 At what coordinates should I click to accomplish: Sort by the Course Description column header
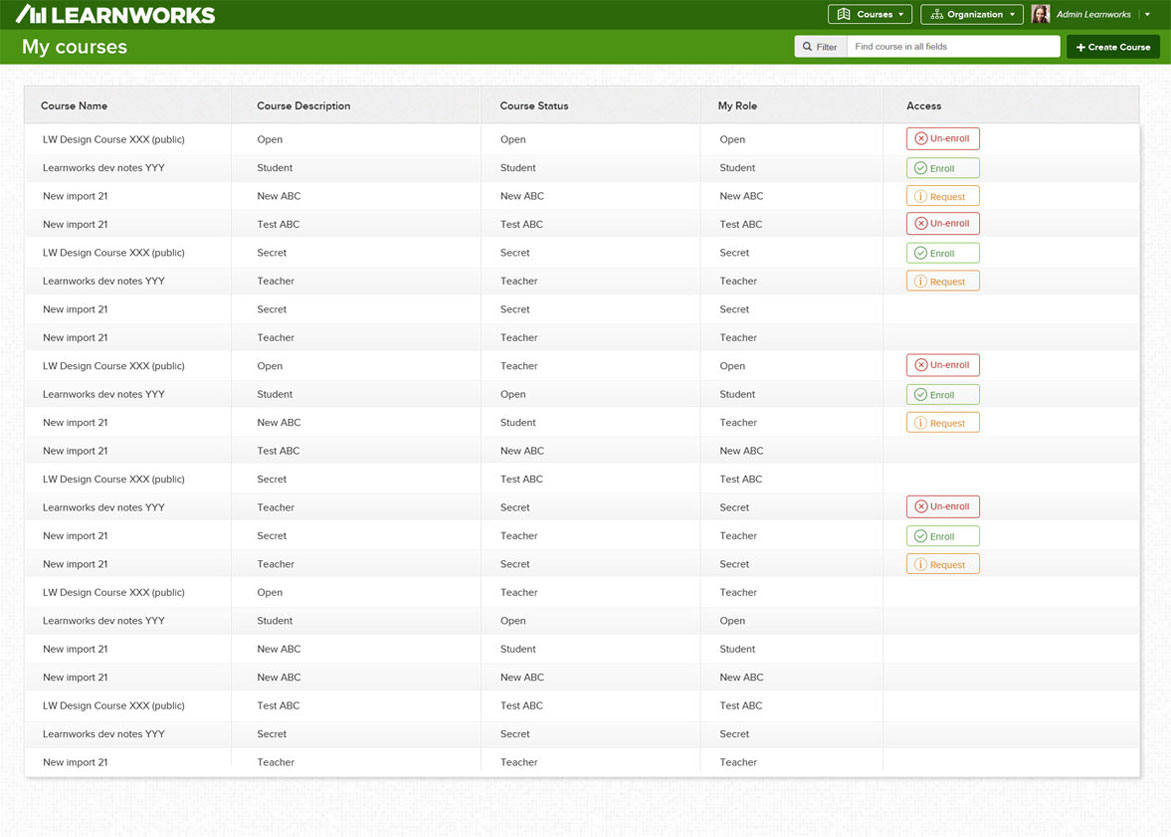(303, 106)
